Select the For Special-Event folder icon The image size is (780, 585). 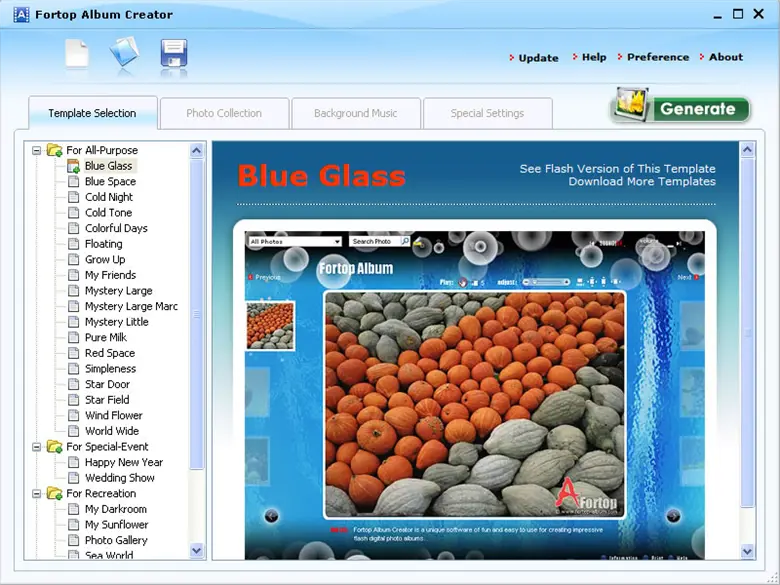click(x=54, y=446)
